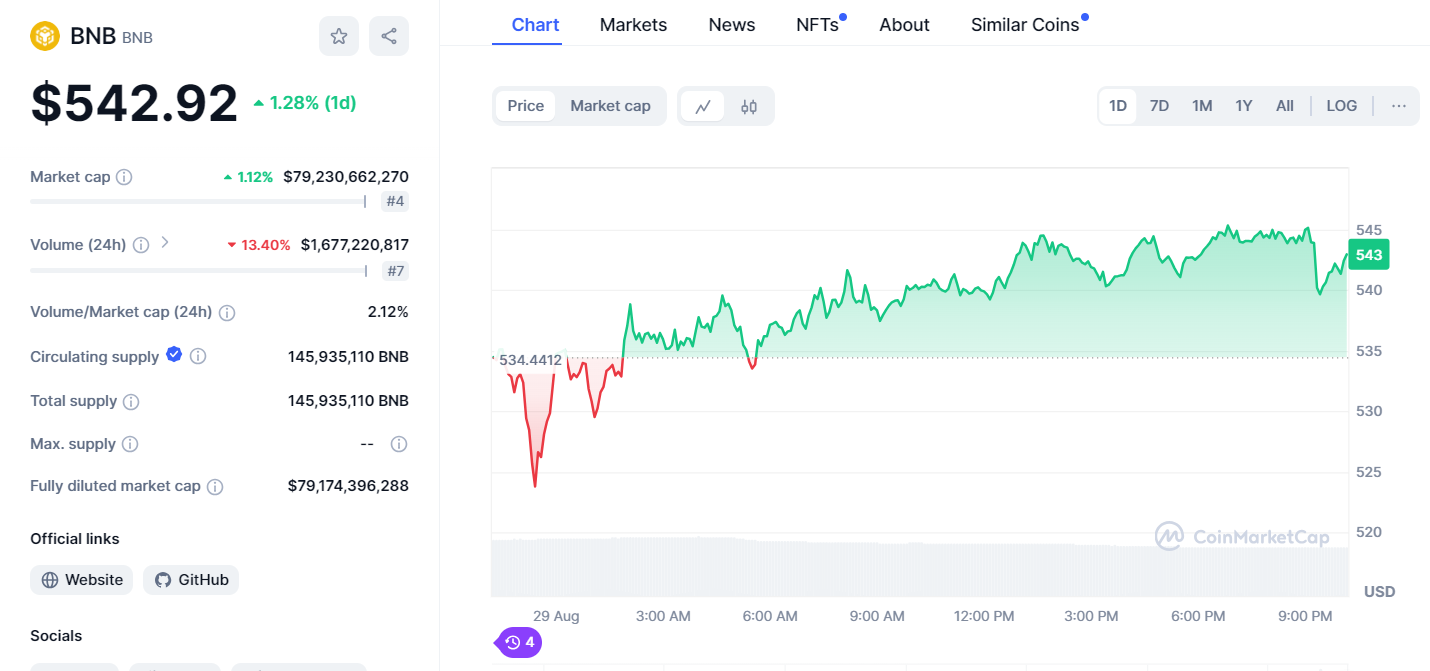Click the green 543 current price label

[x=1369, y=255]
